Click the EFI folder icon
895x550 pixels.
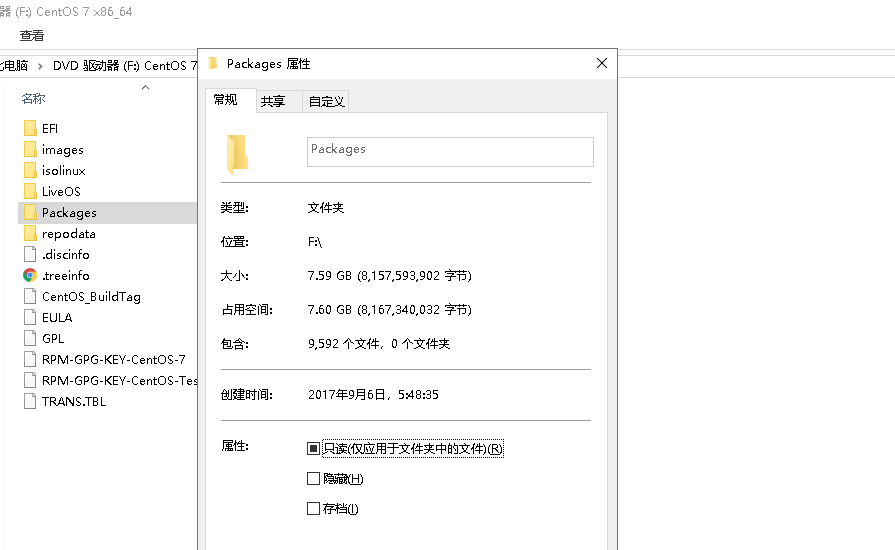click(x=30, y=128)
